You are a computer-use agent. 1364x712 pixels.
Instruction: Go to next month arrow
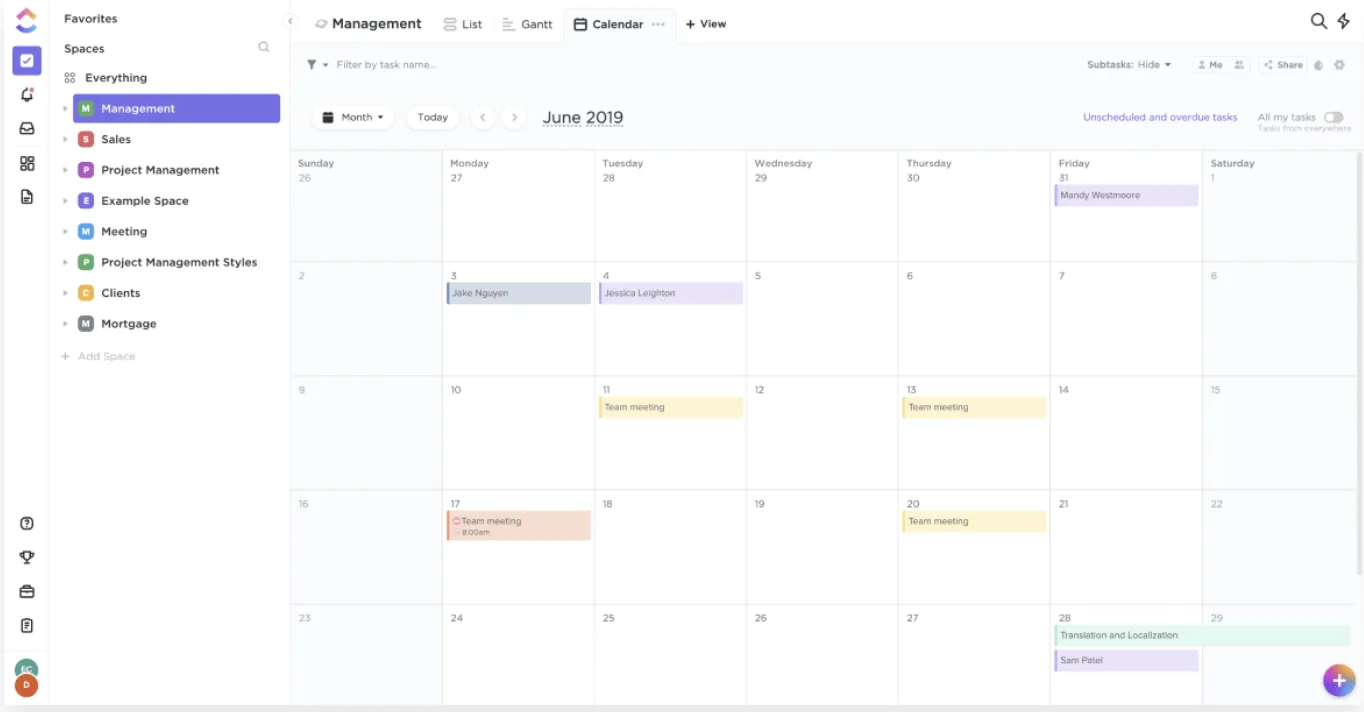(514, 117)
